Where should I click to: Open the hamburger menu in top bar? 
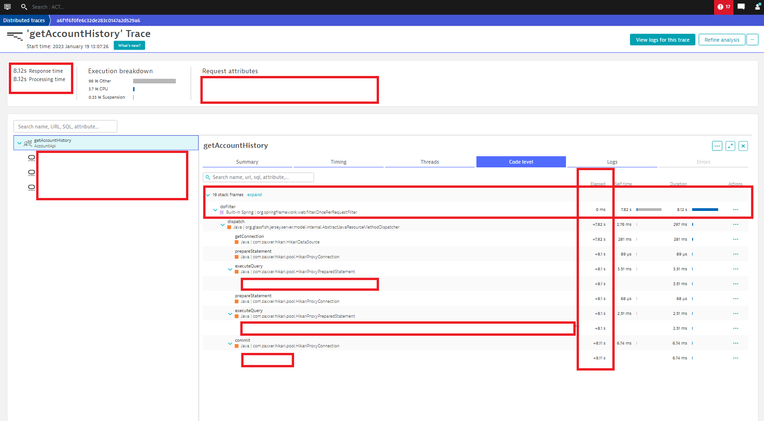[x=8, y=7]
